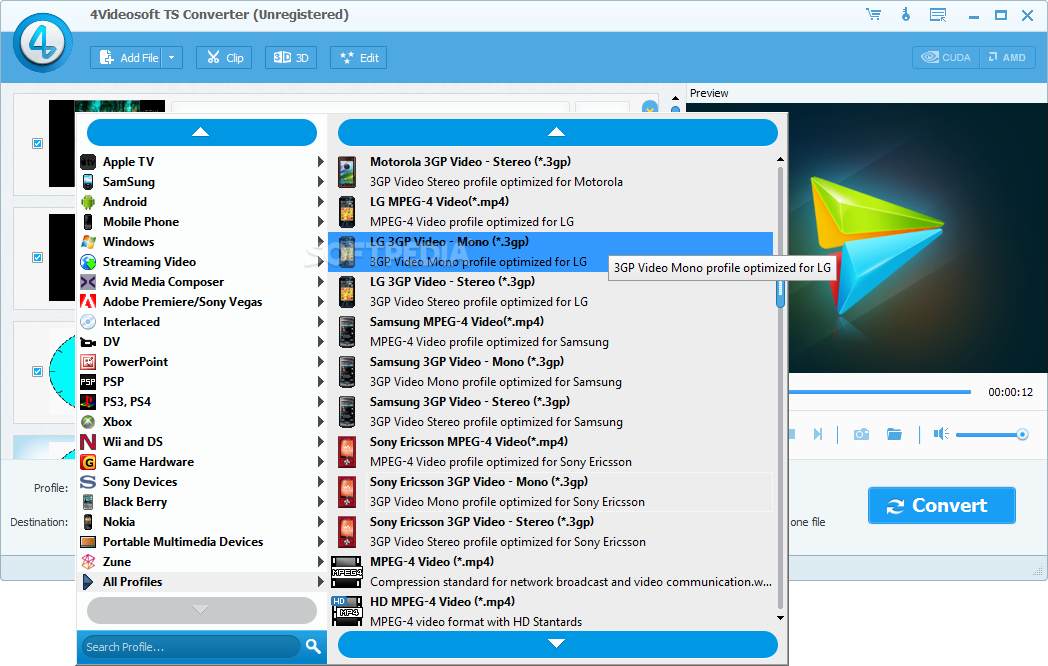Open the Streaming Video submenu arrow
The width and height of the screenshot is (1048, 666).
click(320, 262)
